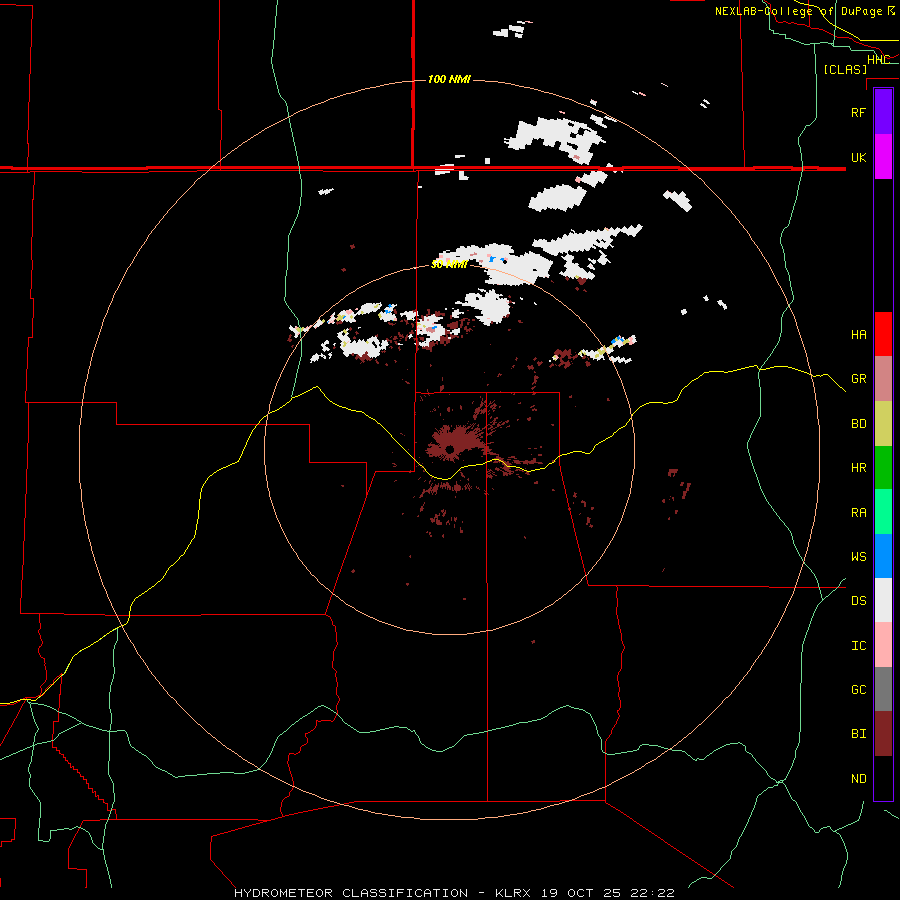
Task: Click the 50 NMI range ring label
Action: 449,265
